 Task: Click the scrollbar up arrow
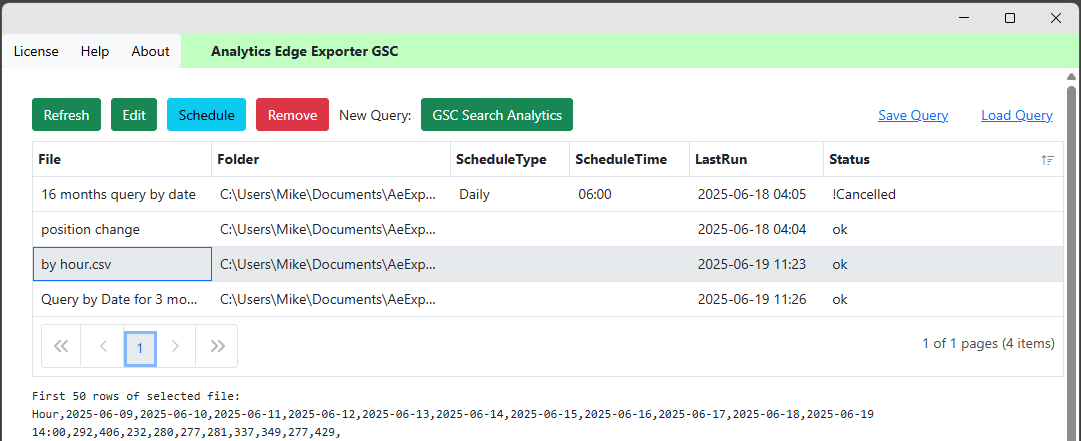tap(1071, 76)
